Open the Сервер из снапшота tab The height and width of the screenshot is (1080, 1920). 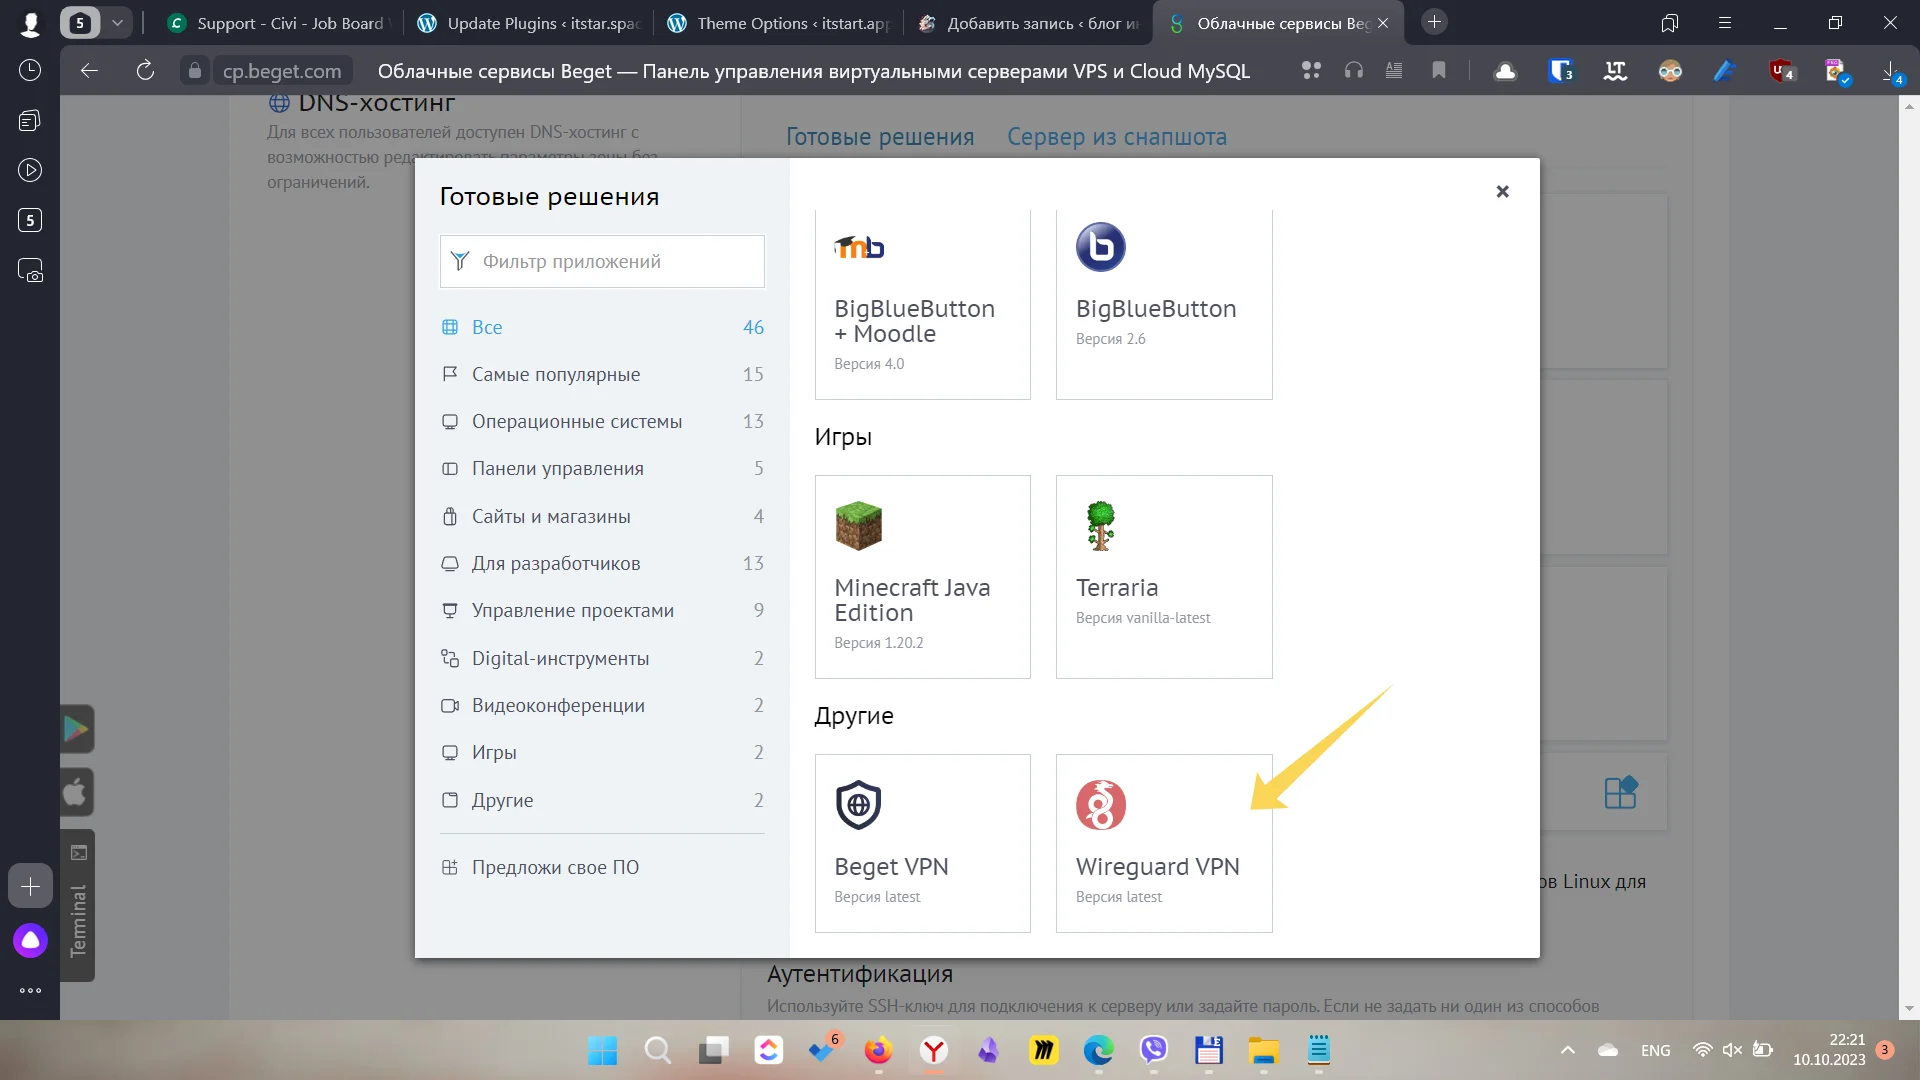coord(1117,137)
